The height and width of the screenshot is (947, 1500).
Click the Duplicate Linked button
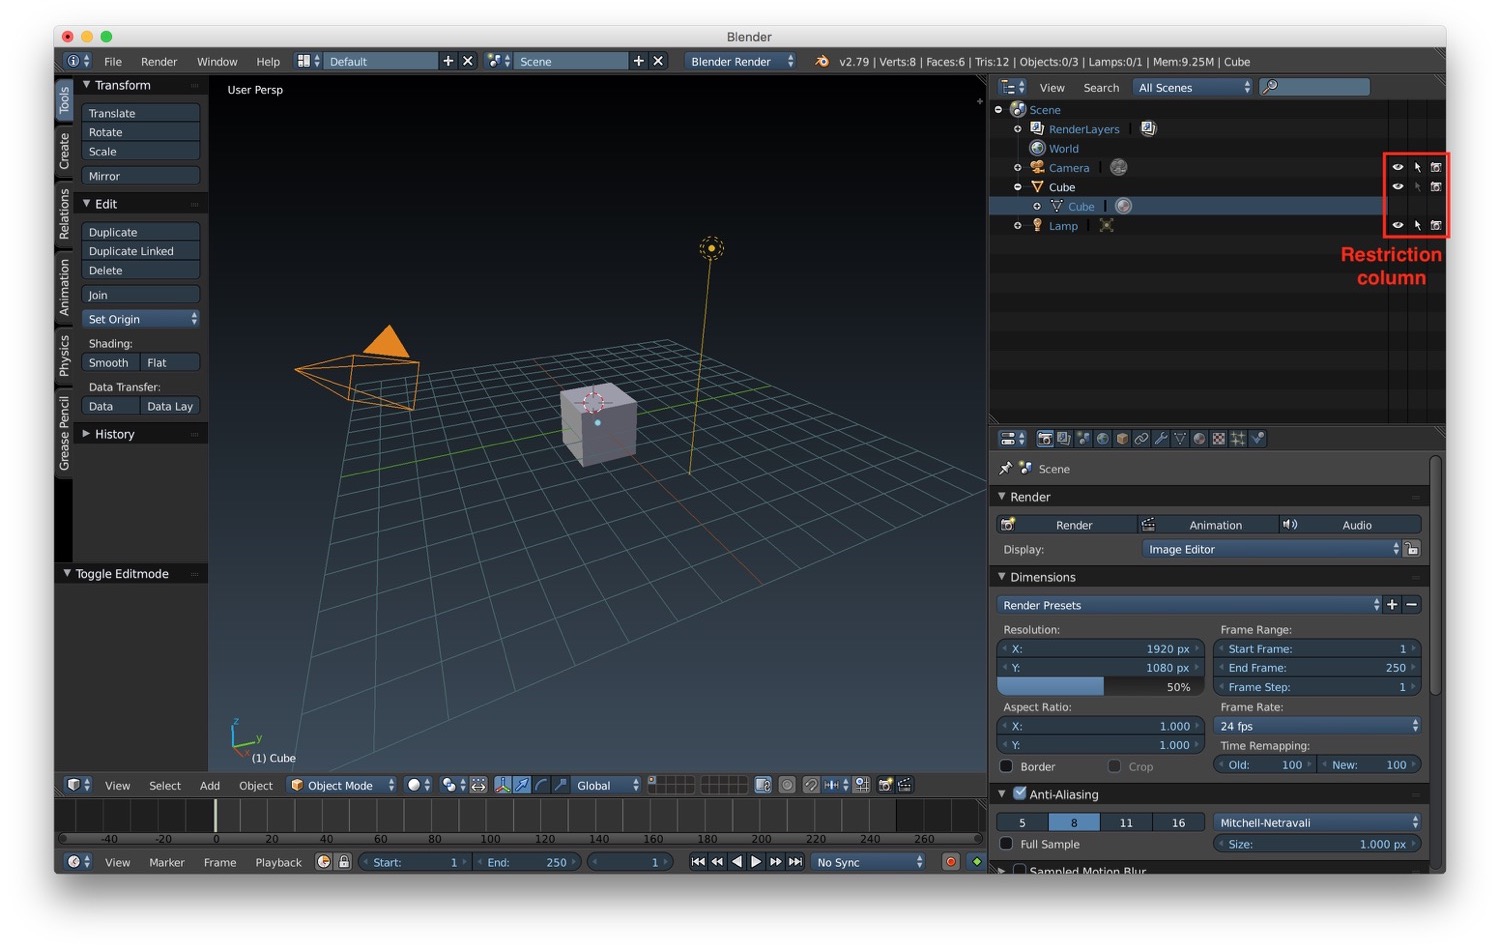click(141, 251)
